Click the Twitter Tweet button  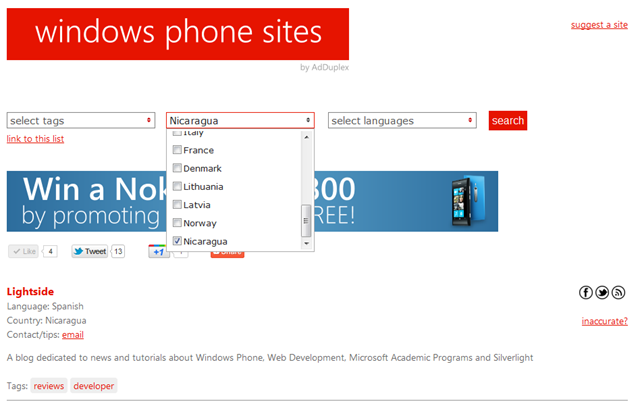[x=90, y=251]
